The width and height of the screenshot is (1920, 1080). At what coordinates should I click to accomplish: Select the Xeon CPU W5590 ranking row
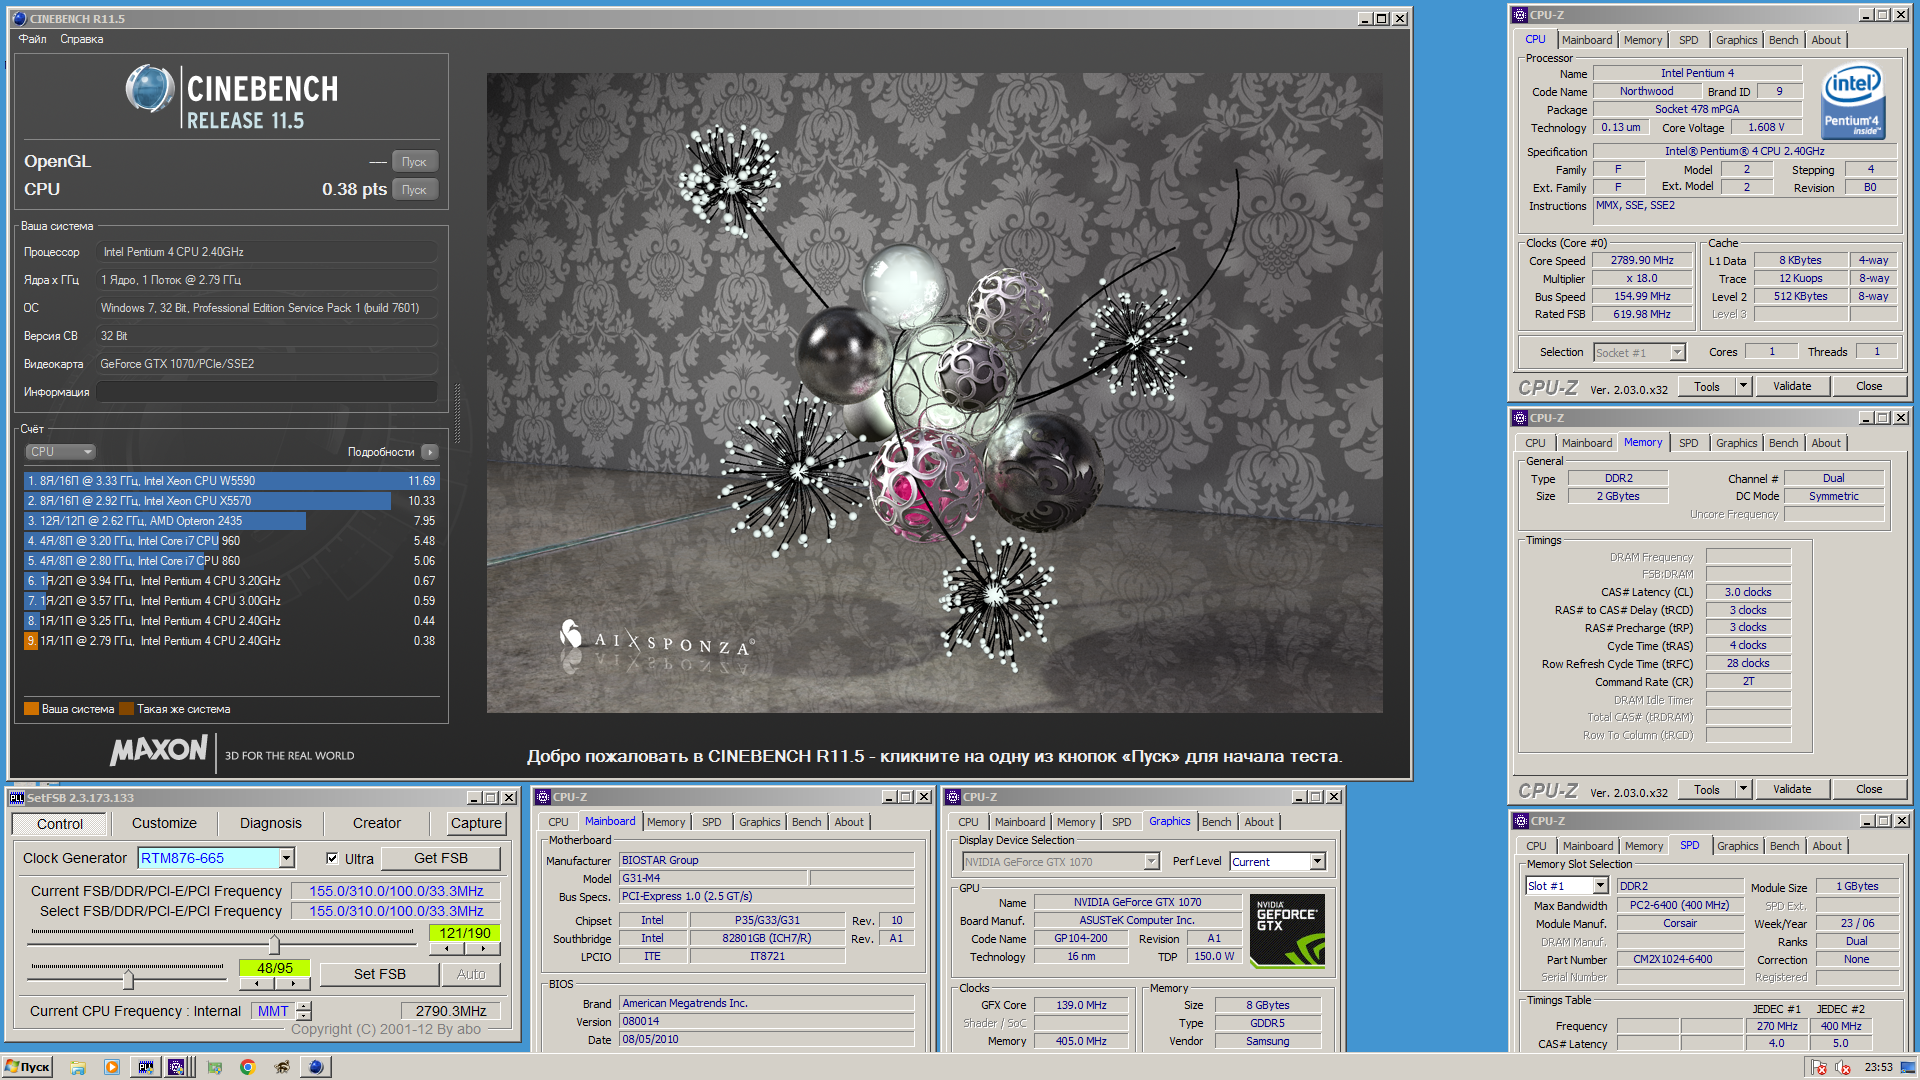click(231, 481)
